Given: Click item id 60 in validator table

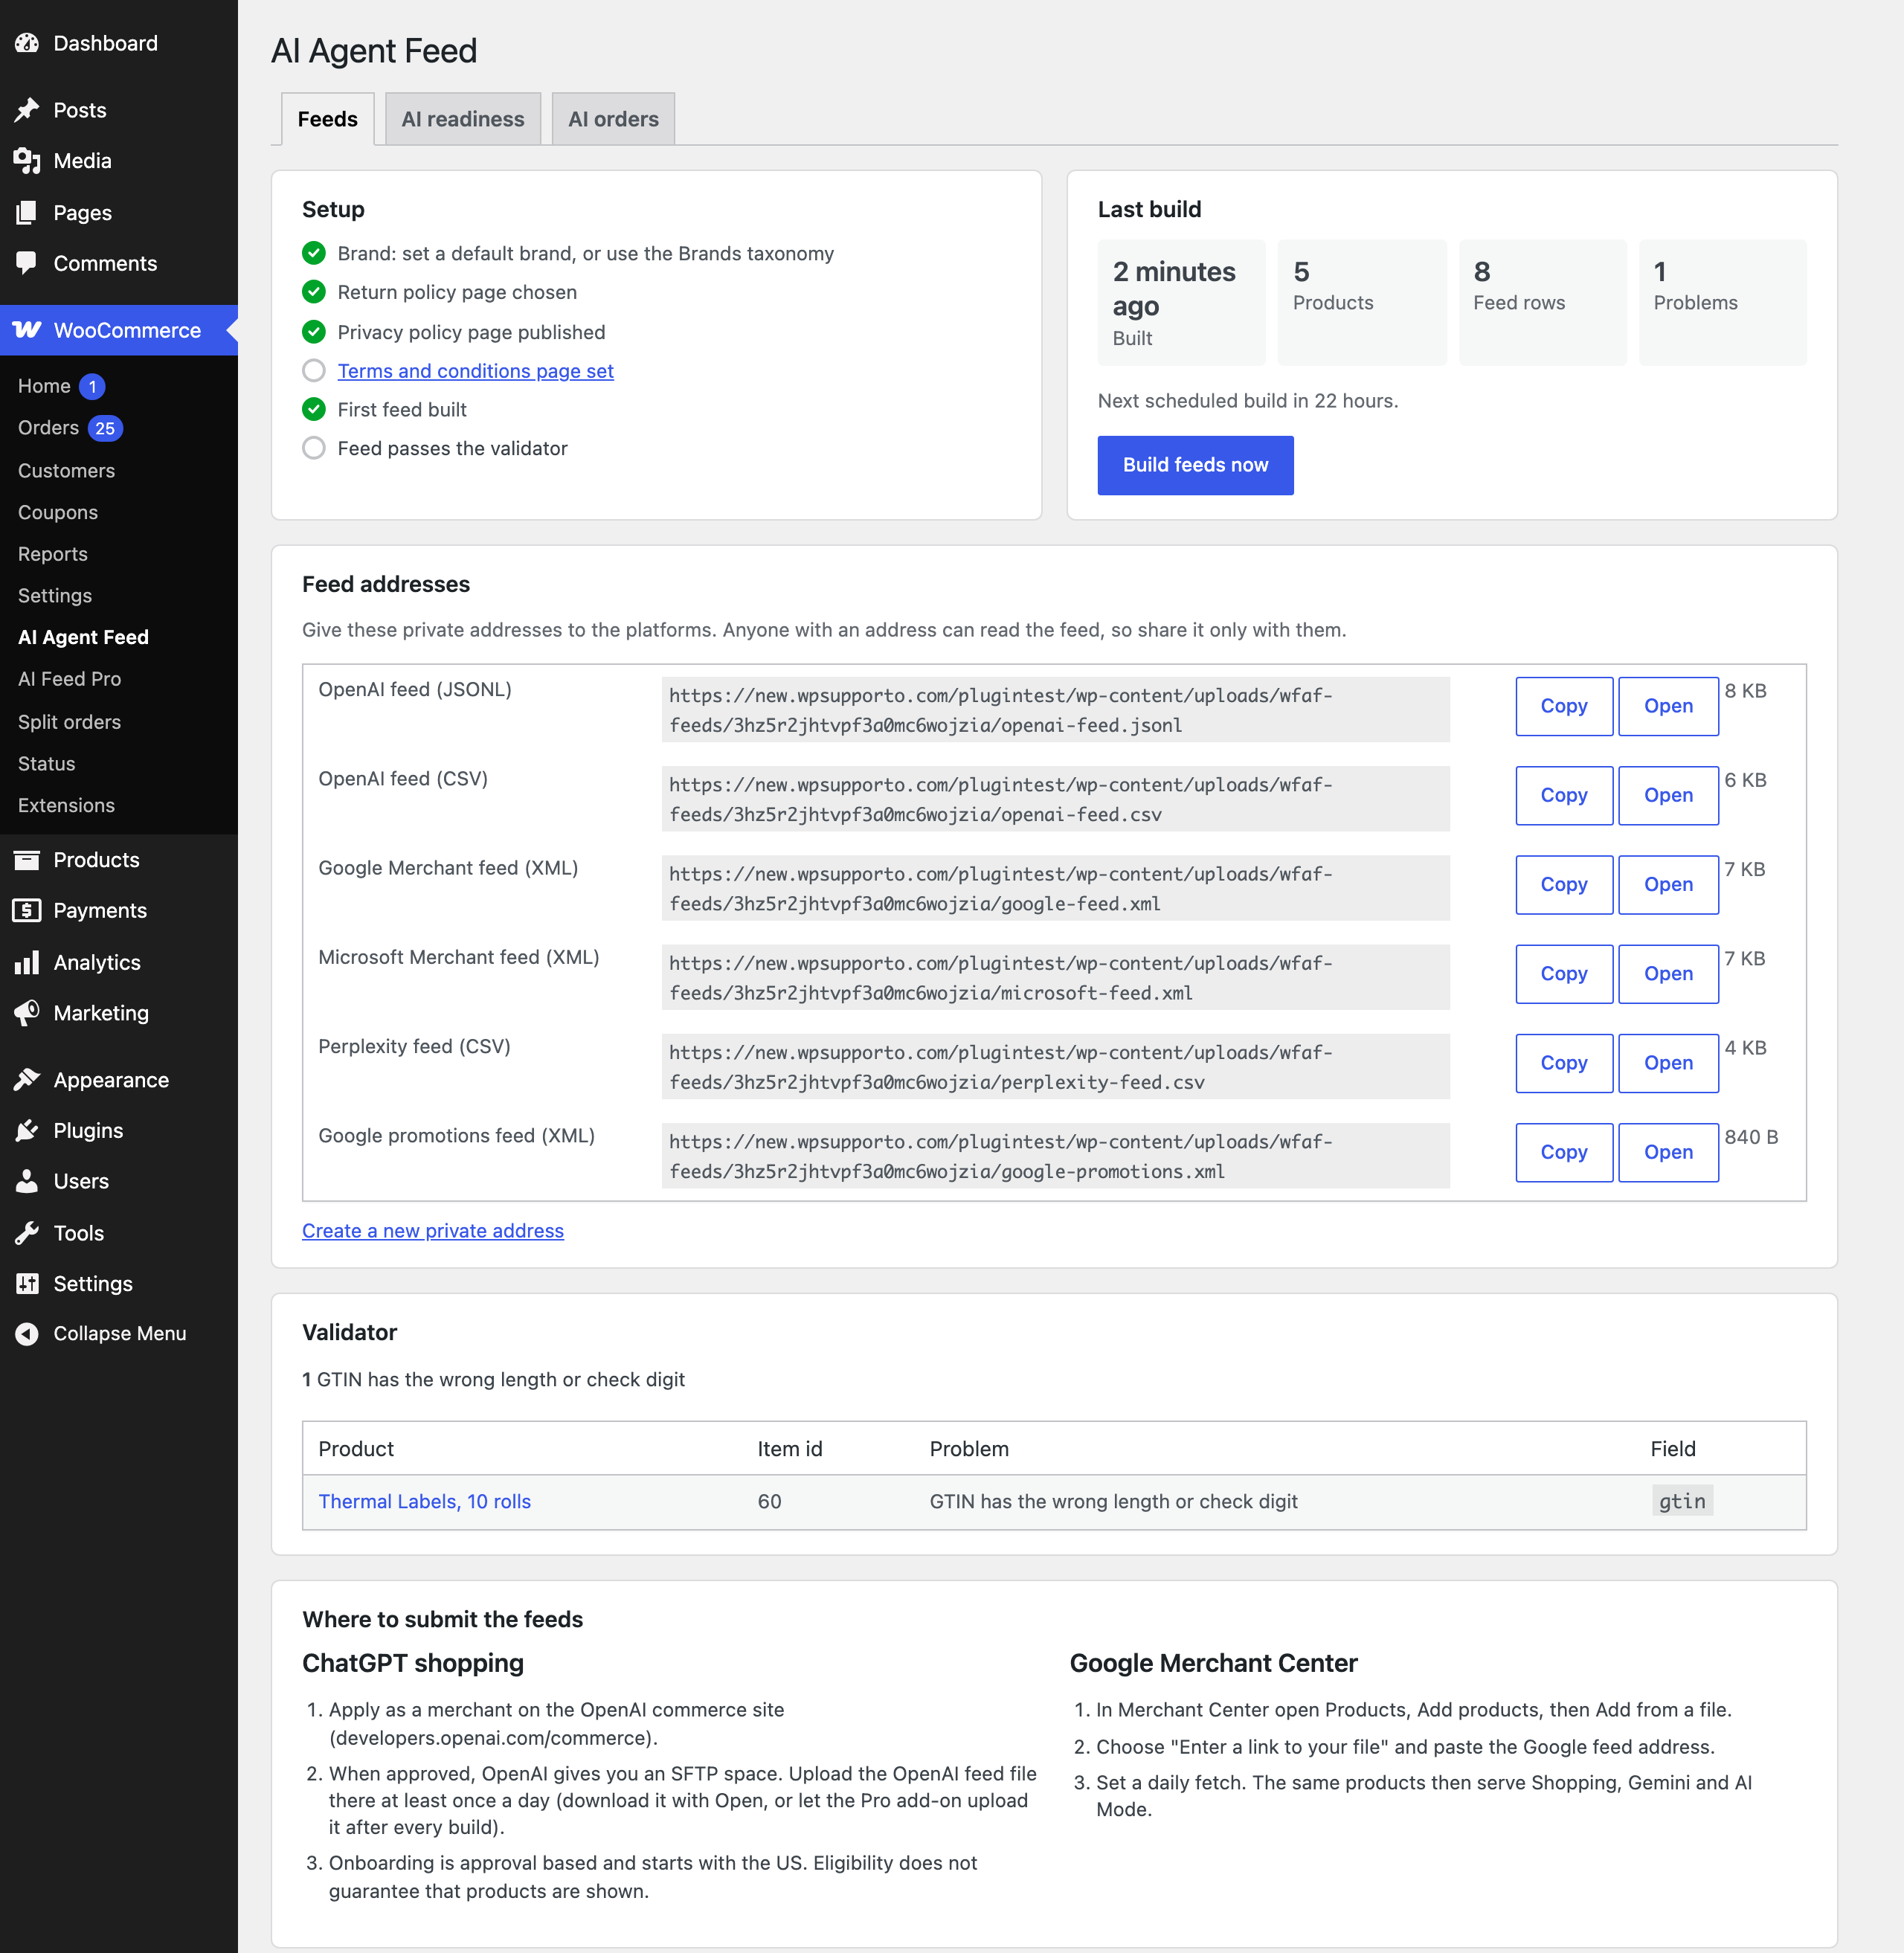Looking at the screenshot, I should tap(769, 1501).
